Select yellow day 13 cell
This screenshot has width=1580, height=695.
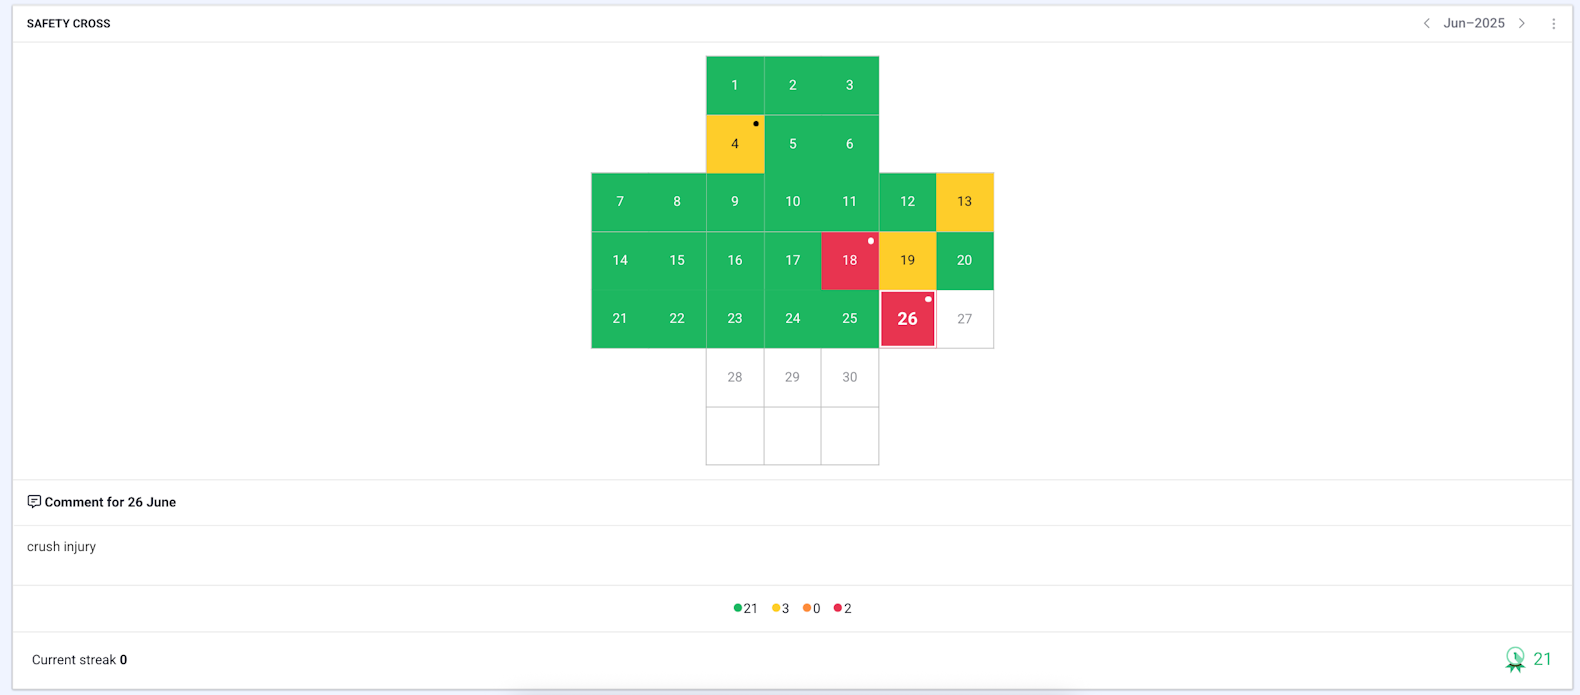coord(964,202)
